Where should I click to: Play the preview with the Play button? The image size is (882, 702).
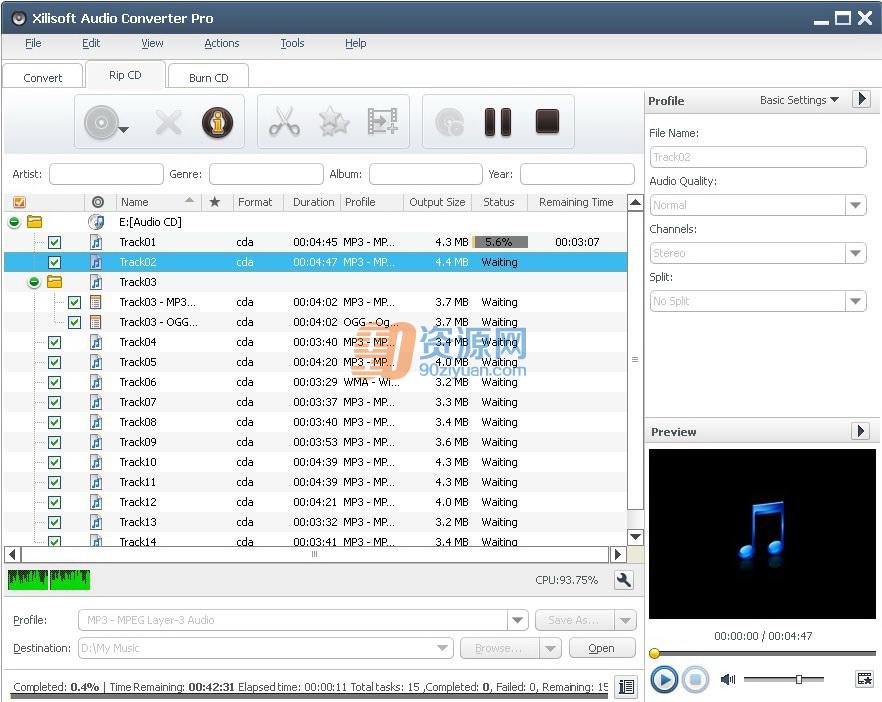pos(664,680)
